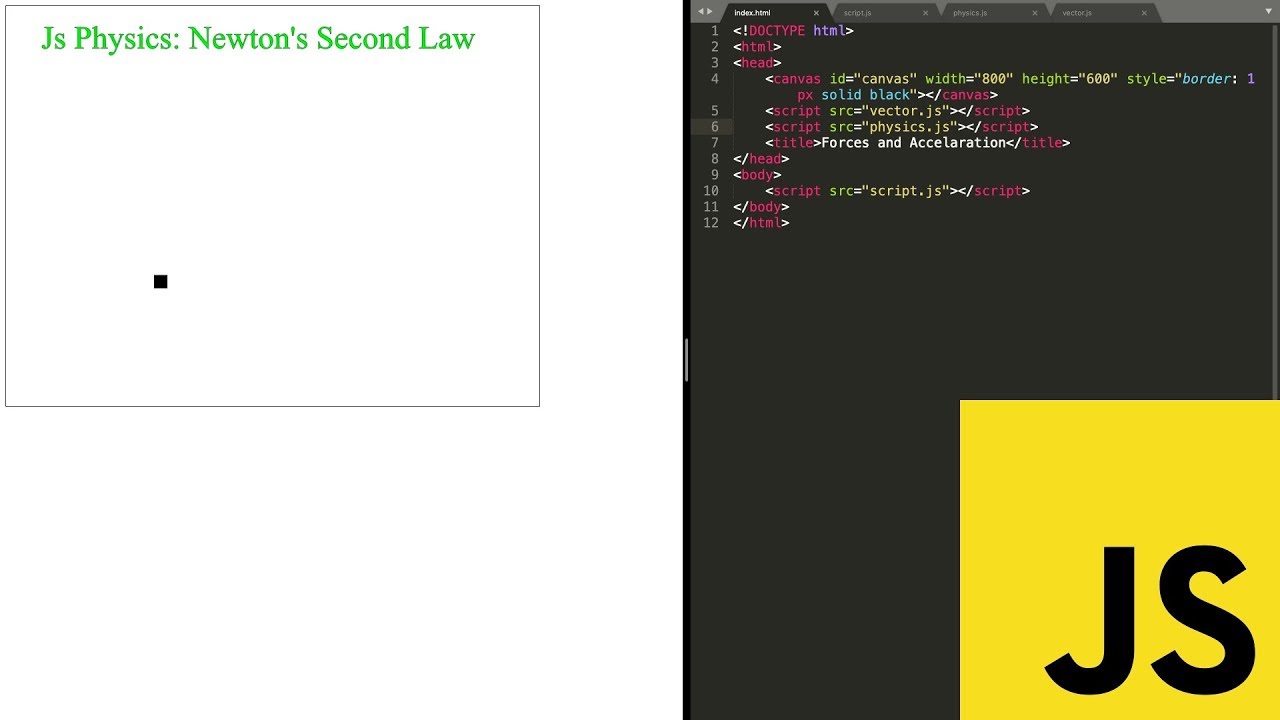Image resolution: width=1280 pixels, height=720 pixels.
Task: Click the black square on the canvas
Action: coord(161,282)
